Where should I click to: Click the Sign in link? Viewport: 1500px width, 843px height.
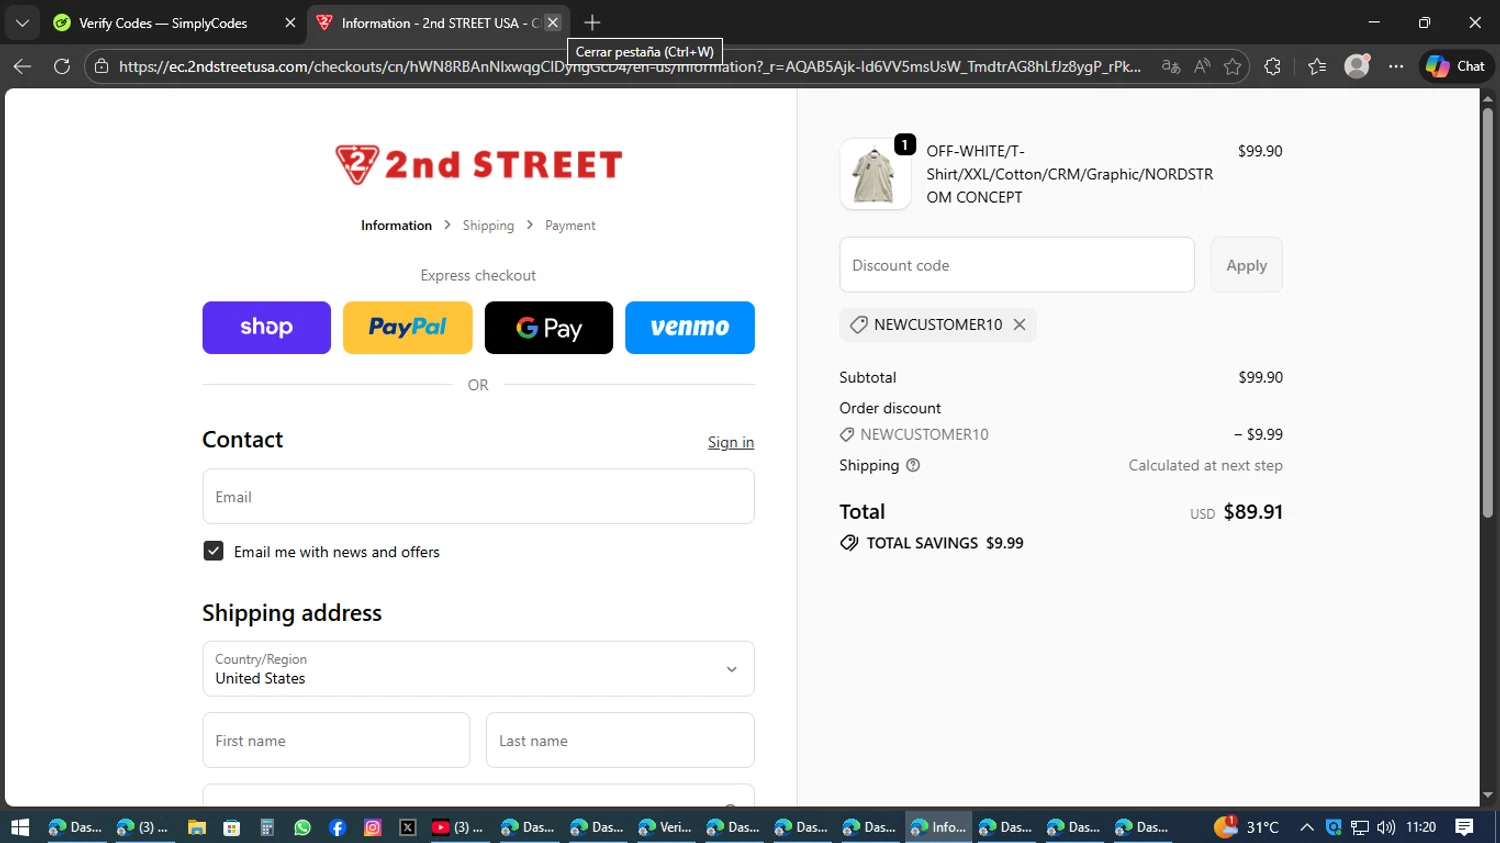731,442
